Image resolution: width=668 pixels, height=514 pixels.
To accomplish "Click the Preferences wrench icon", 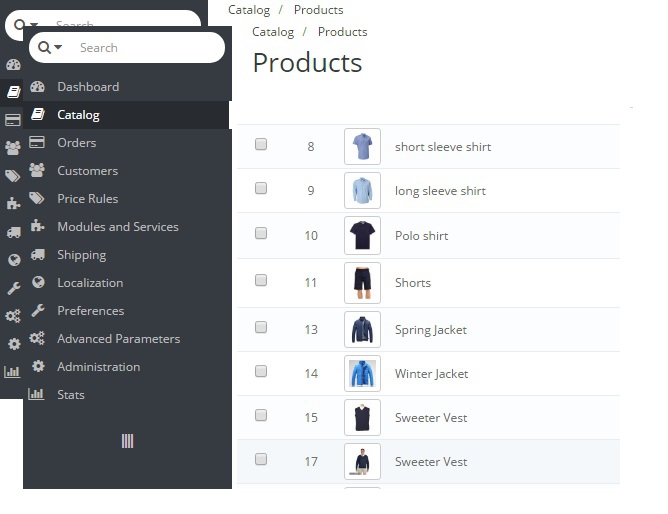I will click(38, 311).
